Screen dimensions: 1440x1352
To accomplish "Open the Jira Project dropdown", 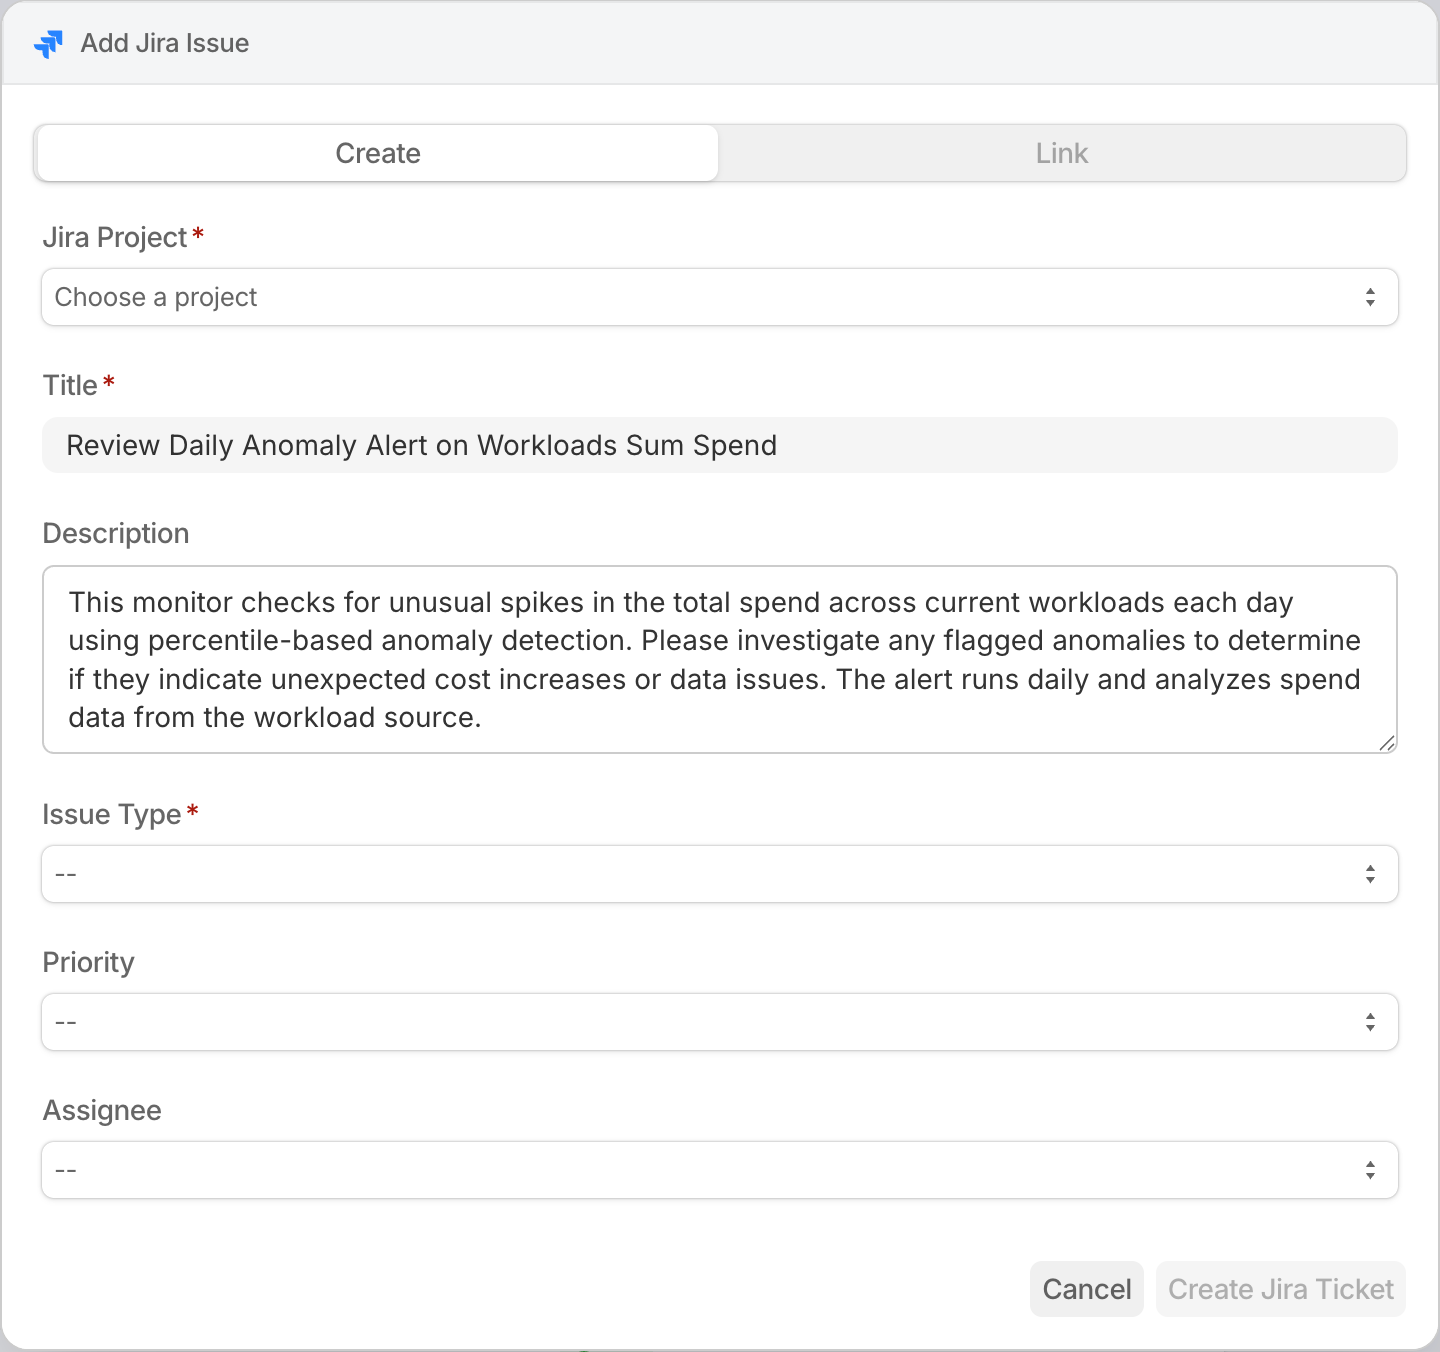I will (x=720, y=297).
